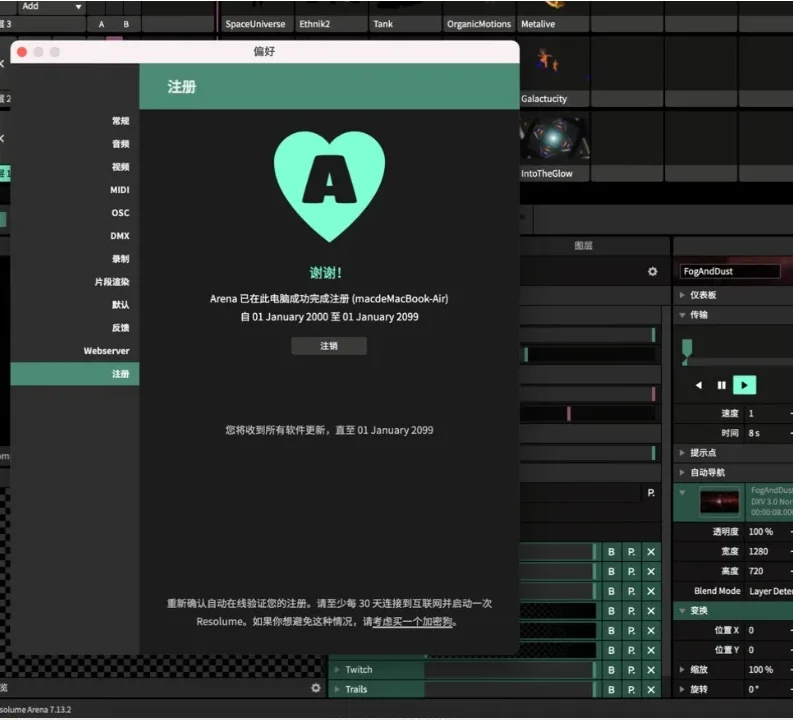Remove the Trails effect with X
Viewport: 793px width, 720px height.
[x=651, y=690]
